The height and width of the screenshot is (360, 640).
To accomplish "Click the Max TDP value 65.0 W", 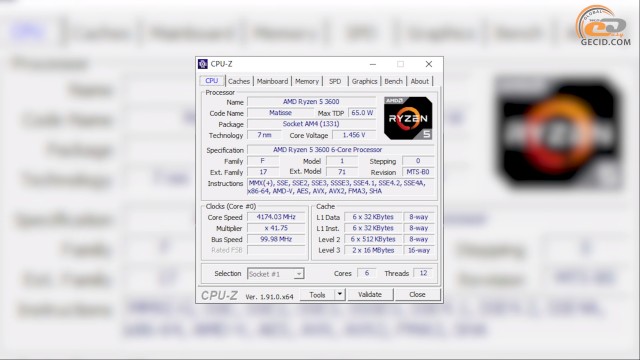I will 362,113.
